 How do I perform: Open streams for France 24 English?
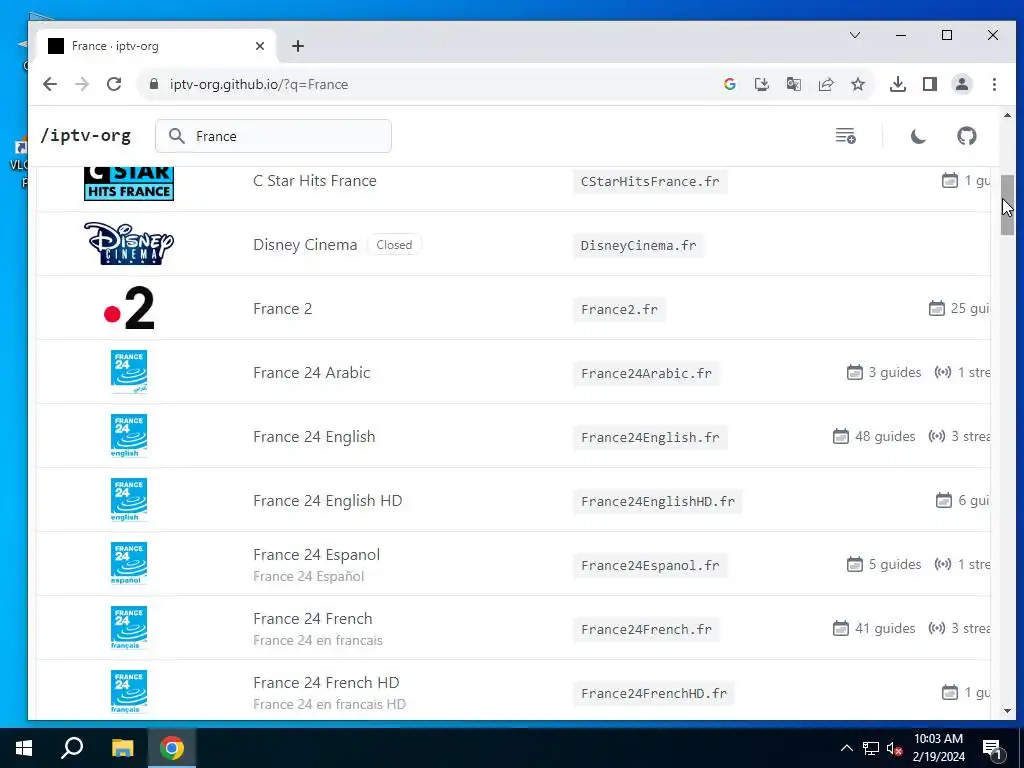coord(959,436)
